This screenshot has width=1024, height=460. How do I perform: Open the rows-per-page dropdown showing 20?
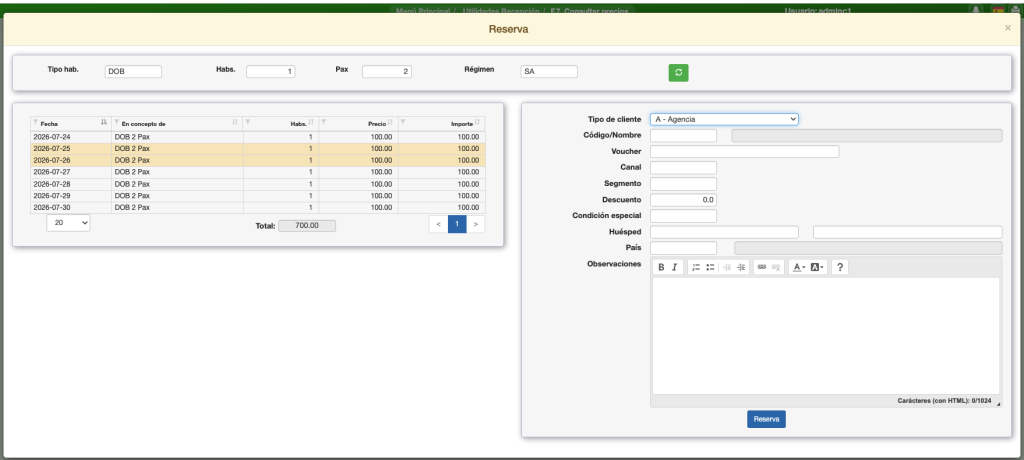(69, 223)
